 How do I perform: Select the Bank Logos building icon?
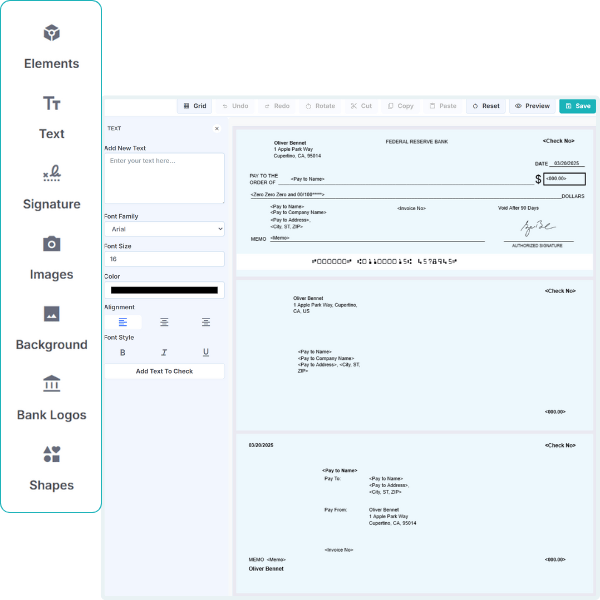pos(52,384)
